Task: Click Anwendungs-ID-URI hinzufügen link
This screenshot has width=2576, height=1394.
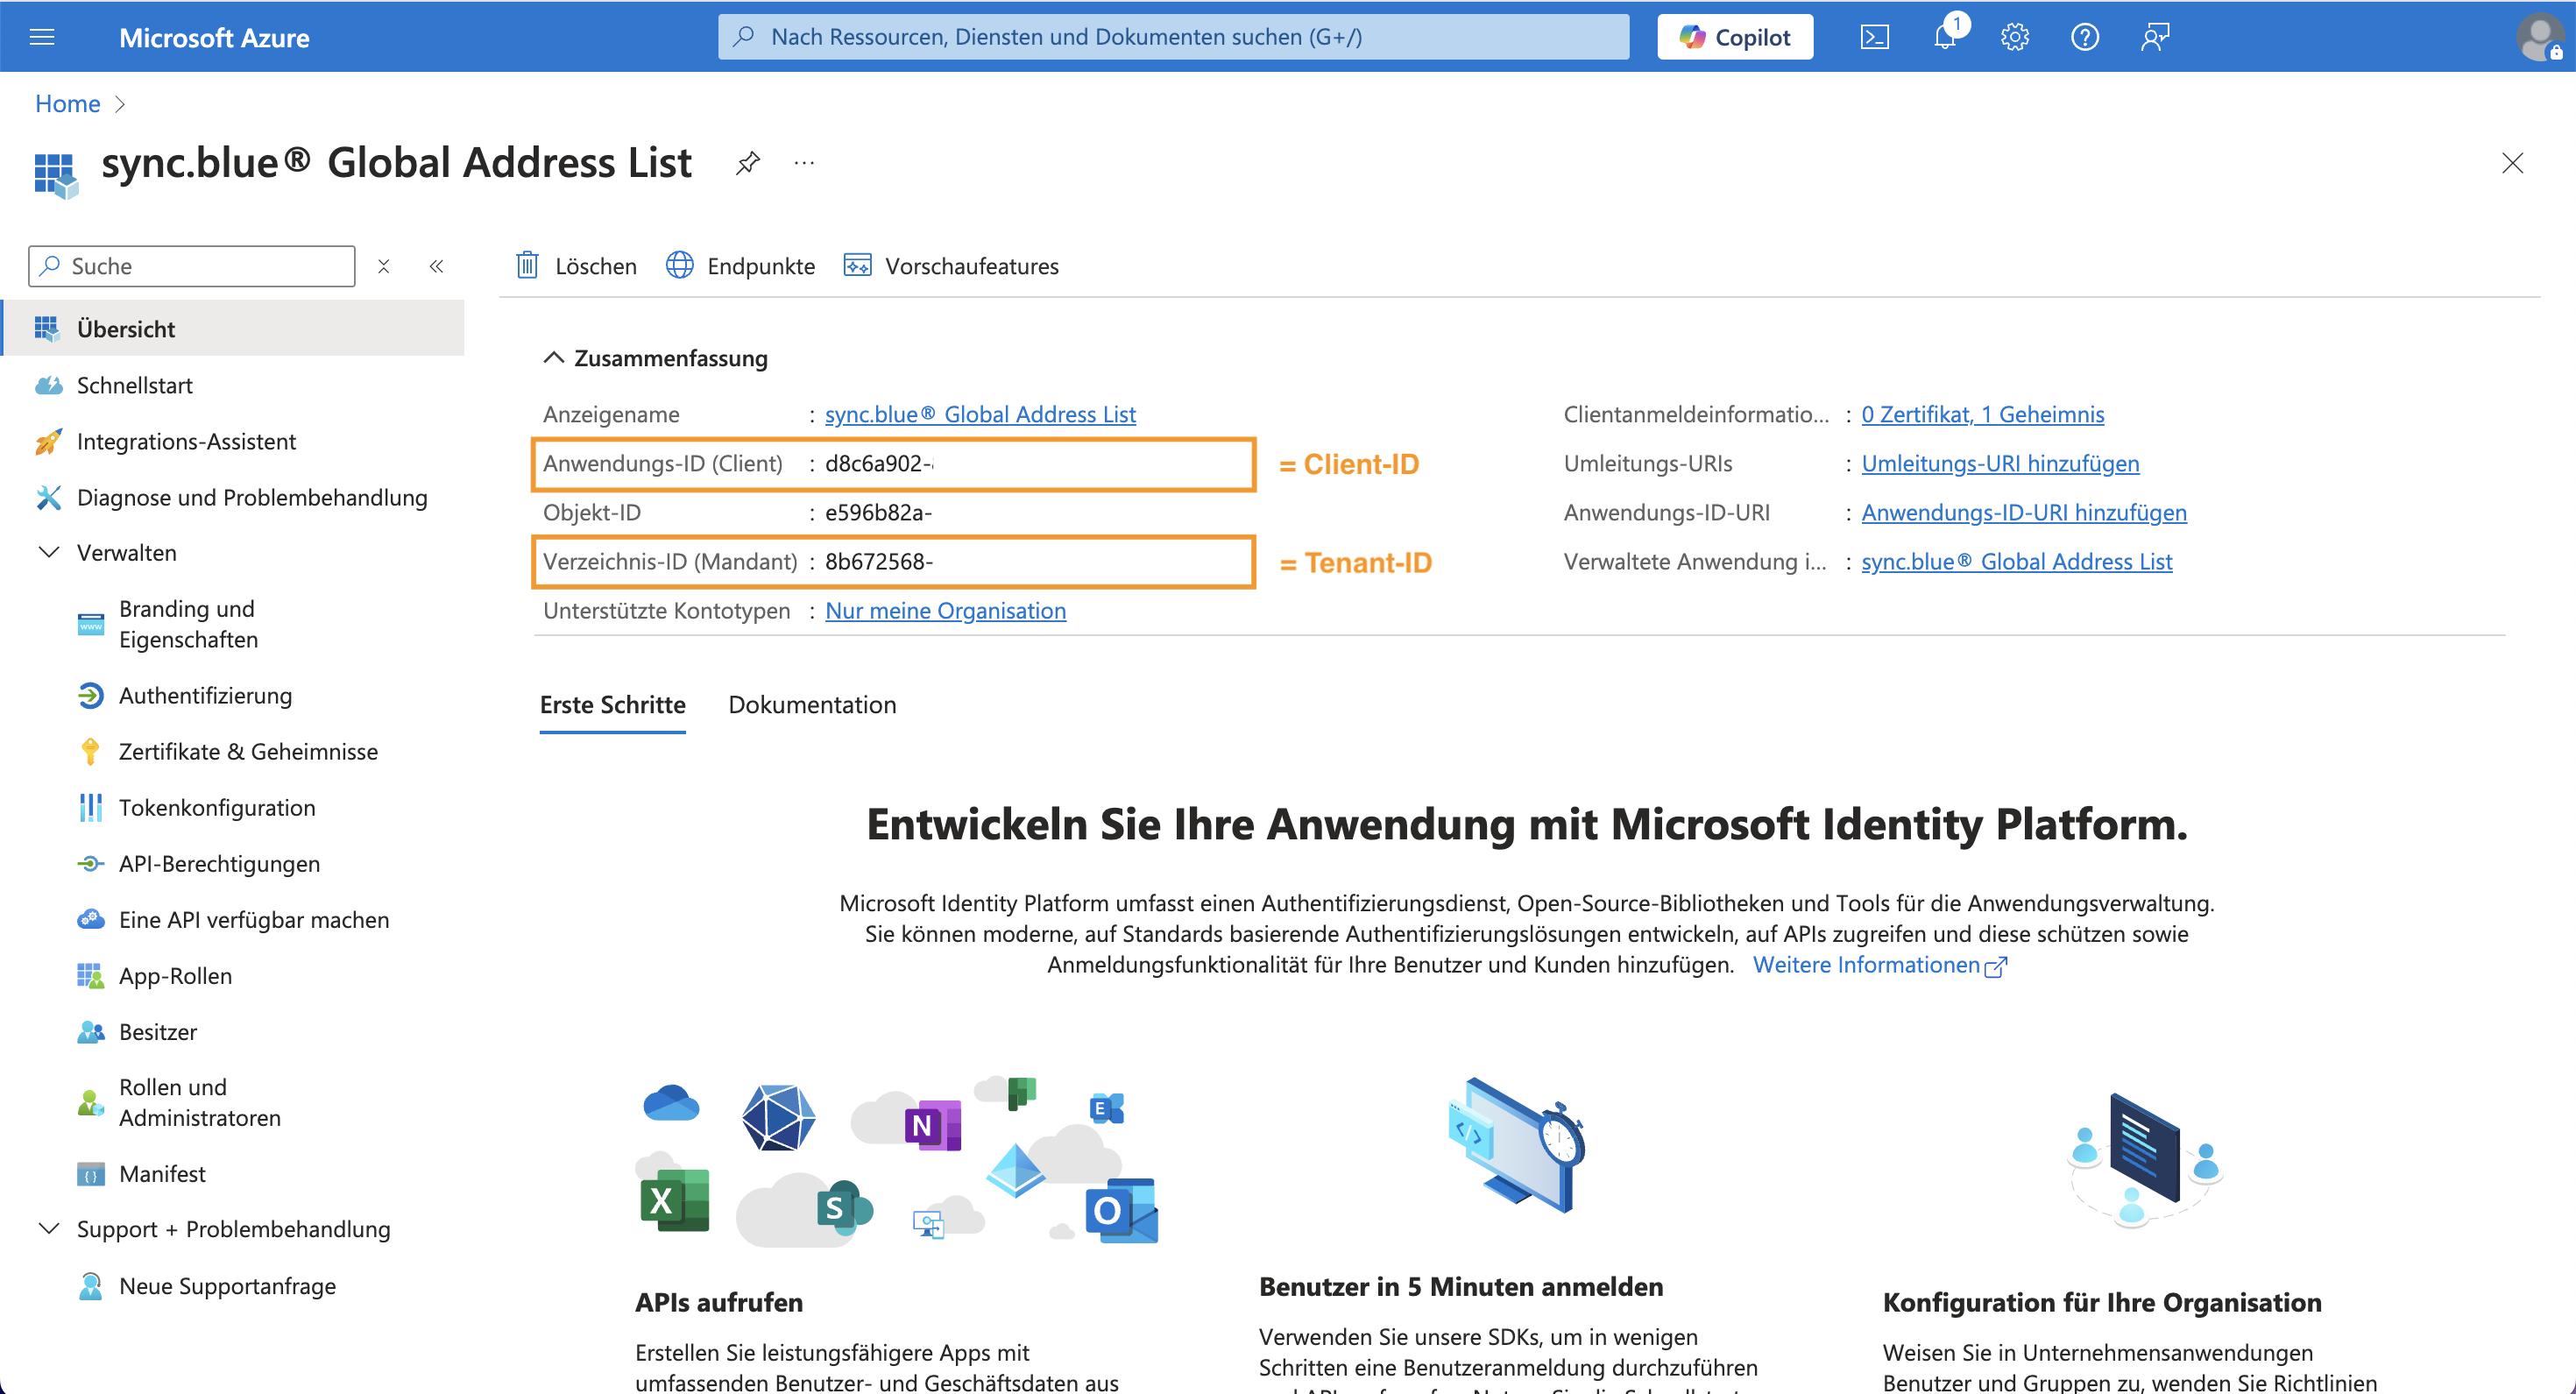Action: coord(2023,512)
